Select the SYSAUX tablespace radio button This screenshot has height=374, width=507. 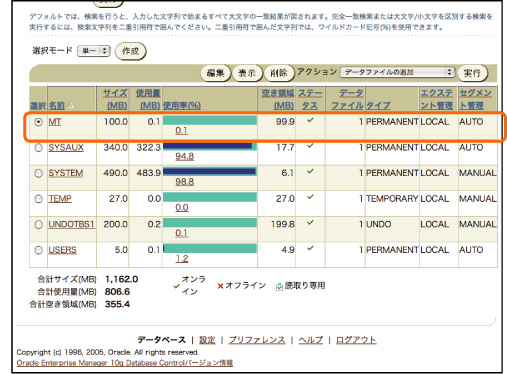(x=39, y=148)
